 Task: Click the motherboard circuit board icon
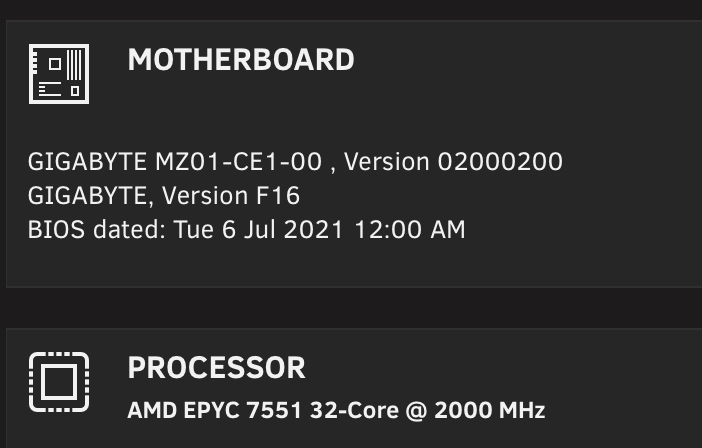tap(59, 74)
